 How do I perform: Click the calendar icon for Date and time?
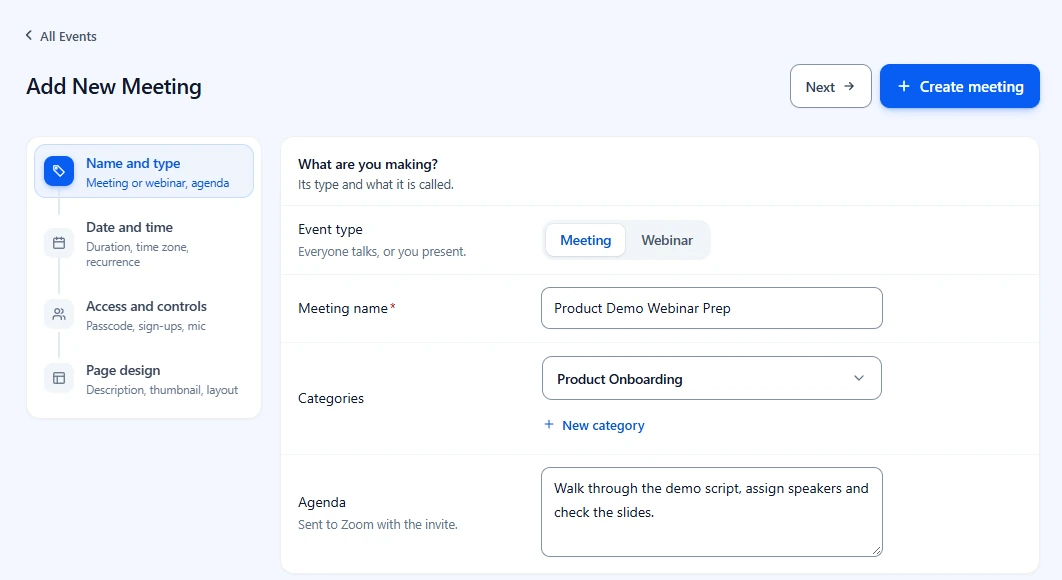coord(59,243)
